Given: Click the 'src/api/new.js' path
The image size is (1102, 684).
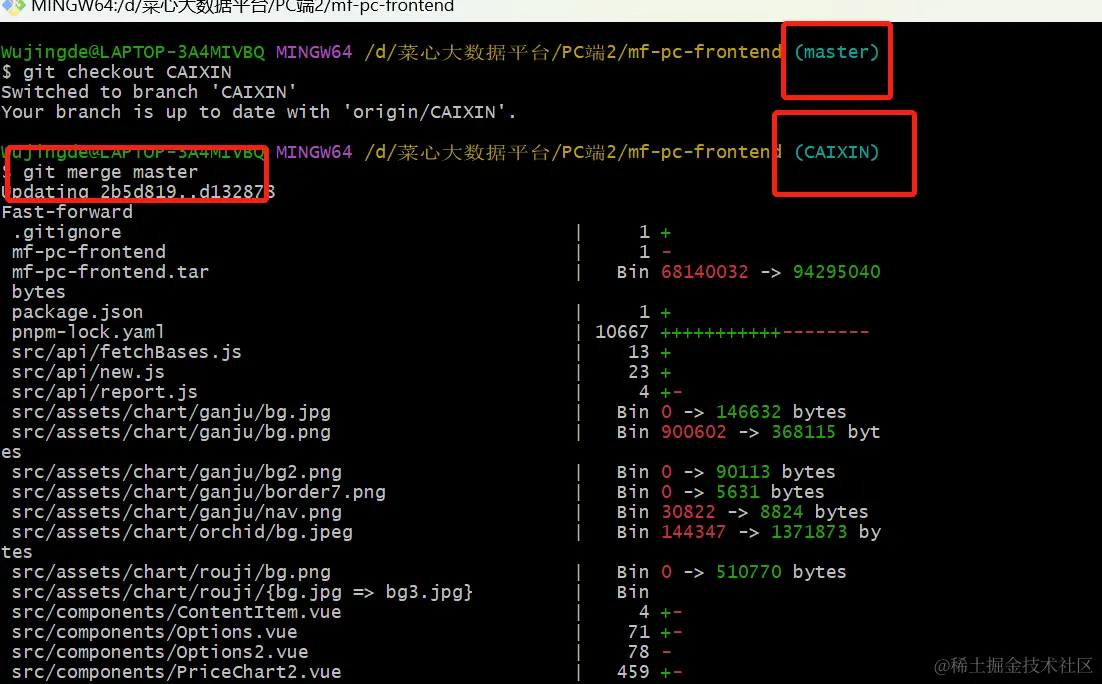Looking at the screenshot, I should click(x=88, y=372).
